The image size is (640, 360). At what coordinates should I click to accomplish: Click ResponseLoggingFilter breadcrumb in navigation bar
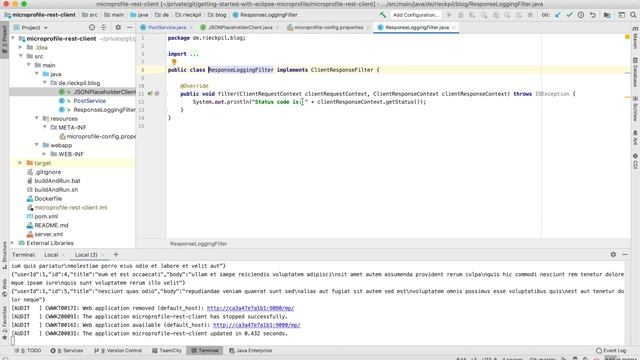(265, 15)
